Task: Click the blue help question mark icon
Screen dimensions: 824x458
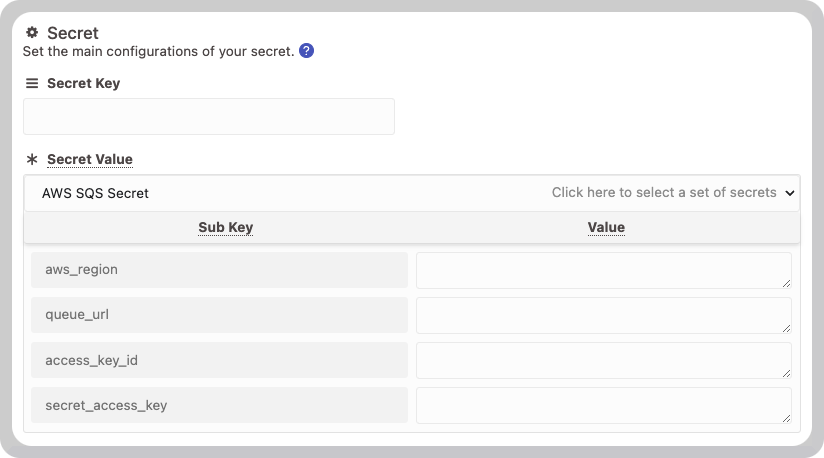Action: tap(306, 51)
